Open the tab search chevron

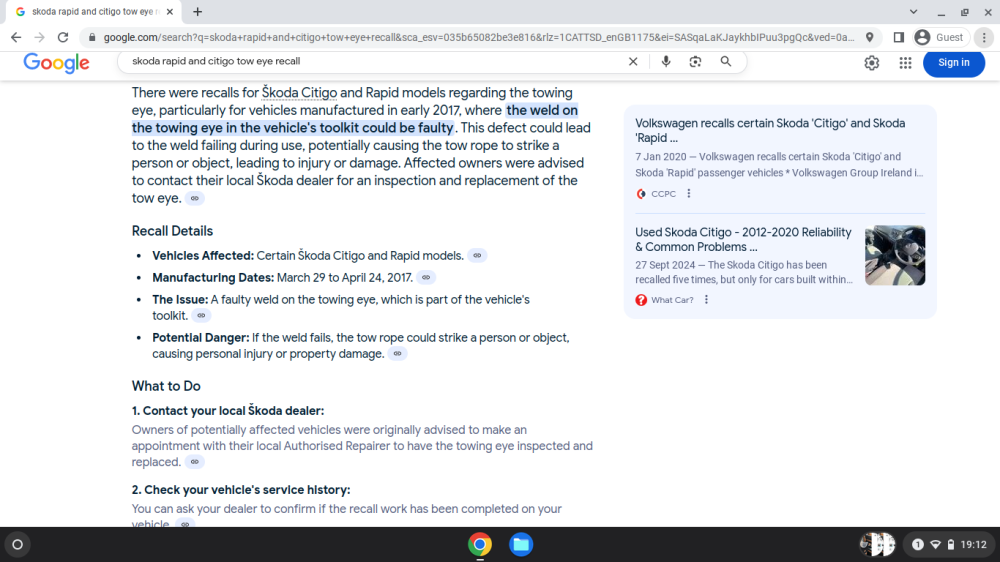[x=913, y=11]
